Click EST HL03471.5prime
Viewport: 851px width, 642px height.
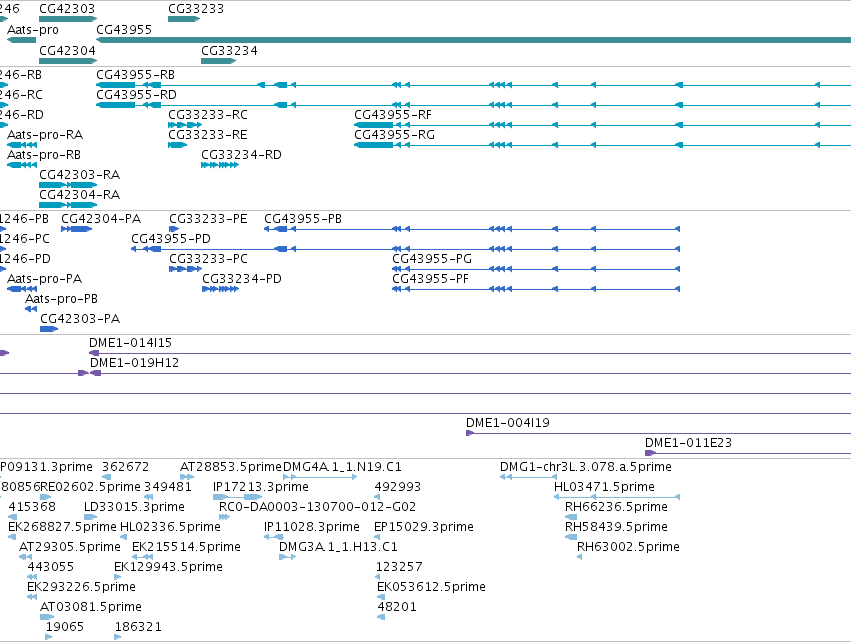pyautogui.click(x=605, y=487)
